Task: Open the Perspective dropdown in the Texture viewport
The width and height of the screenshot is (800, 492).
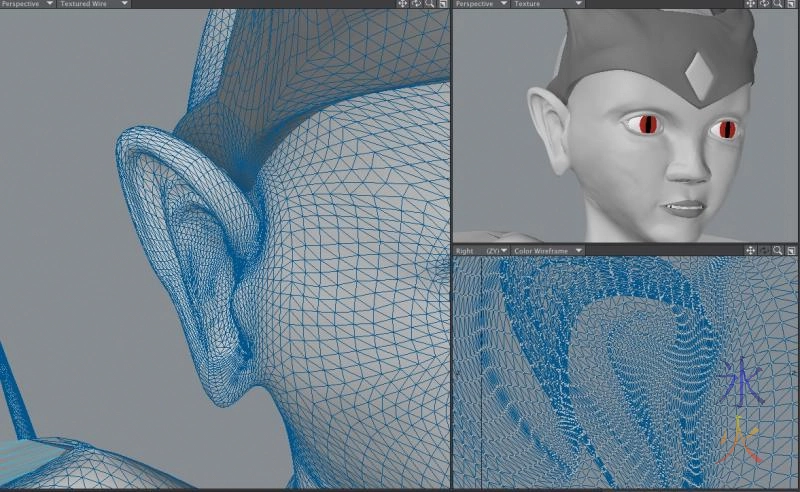Action: (x=480, y=4)
